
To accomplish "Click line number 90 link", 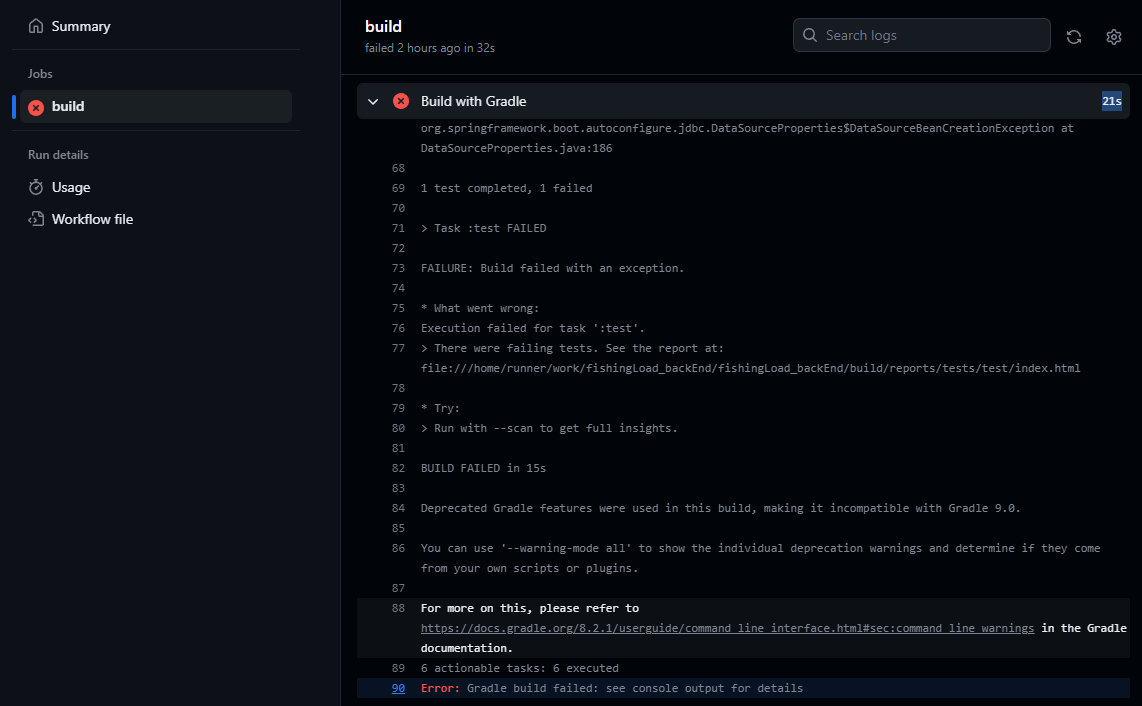I will click(x=398, y=688).
